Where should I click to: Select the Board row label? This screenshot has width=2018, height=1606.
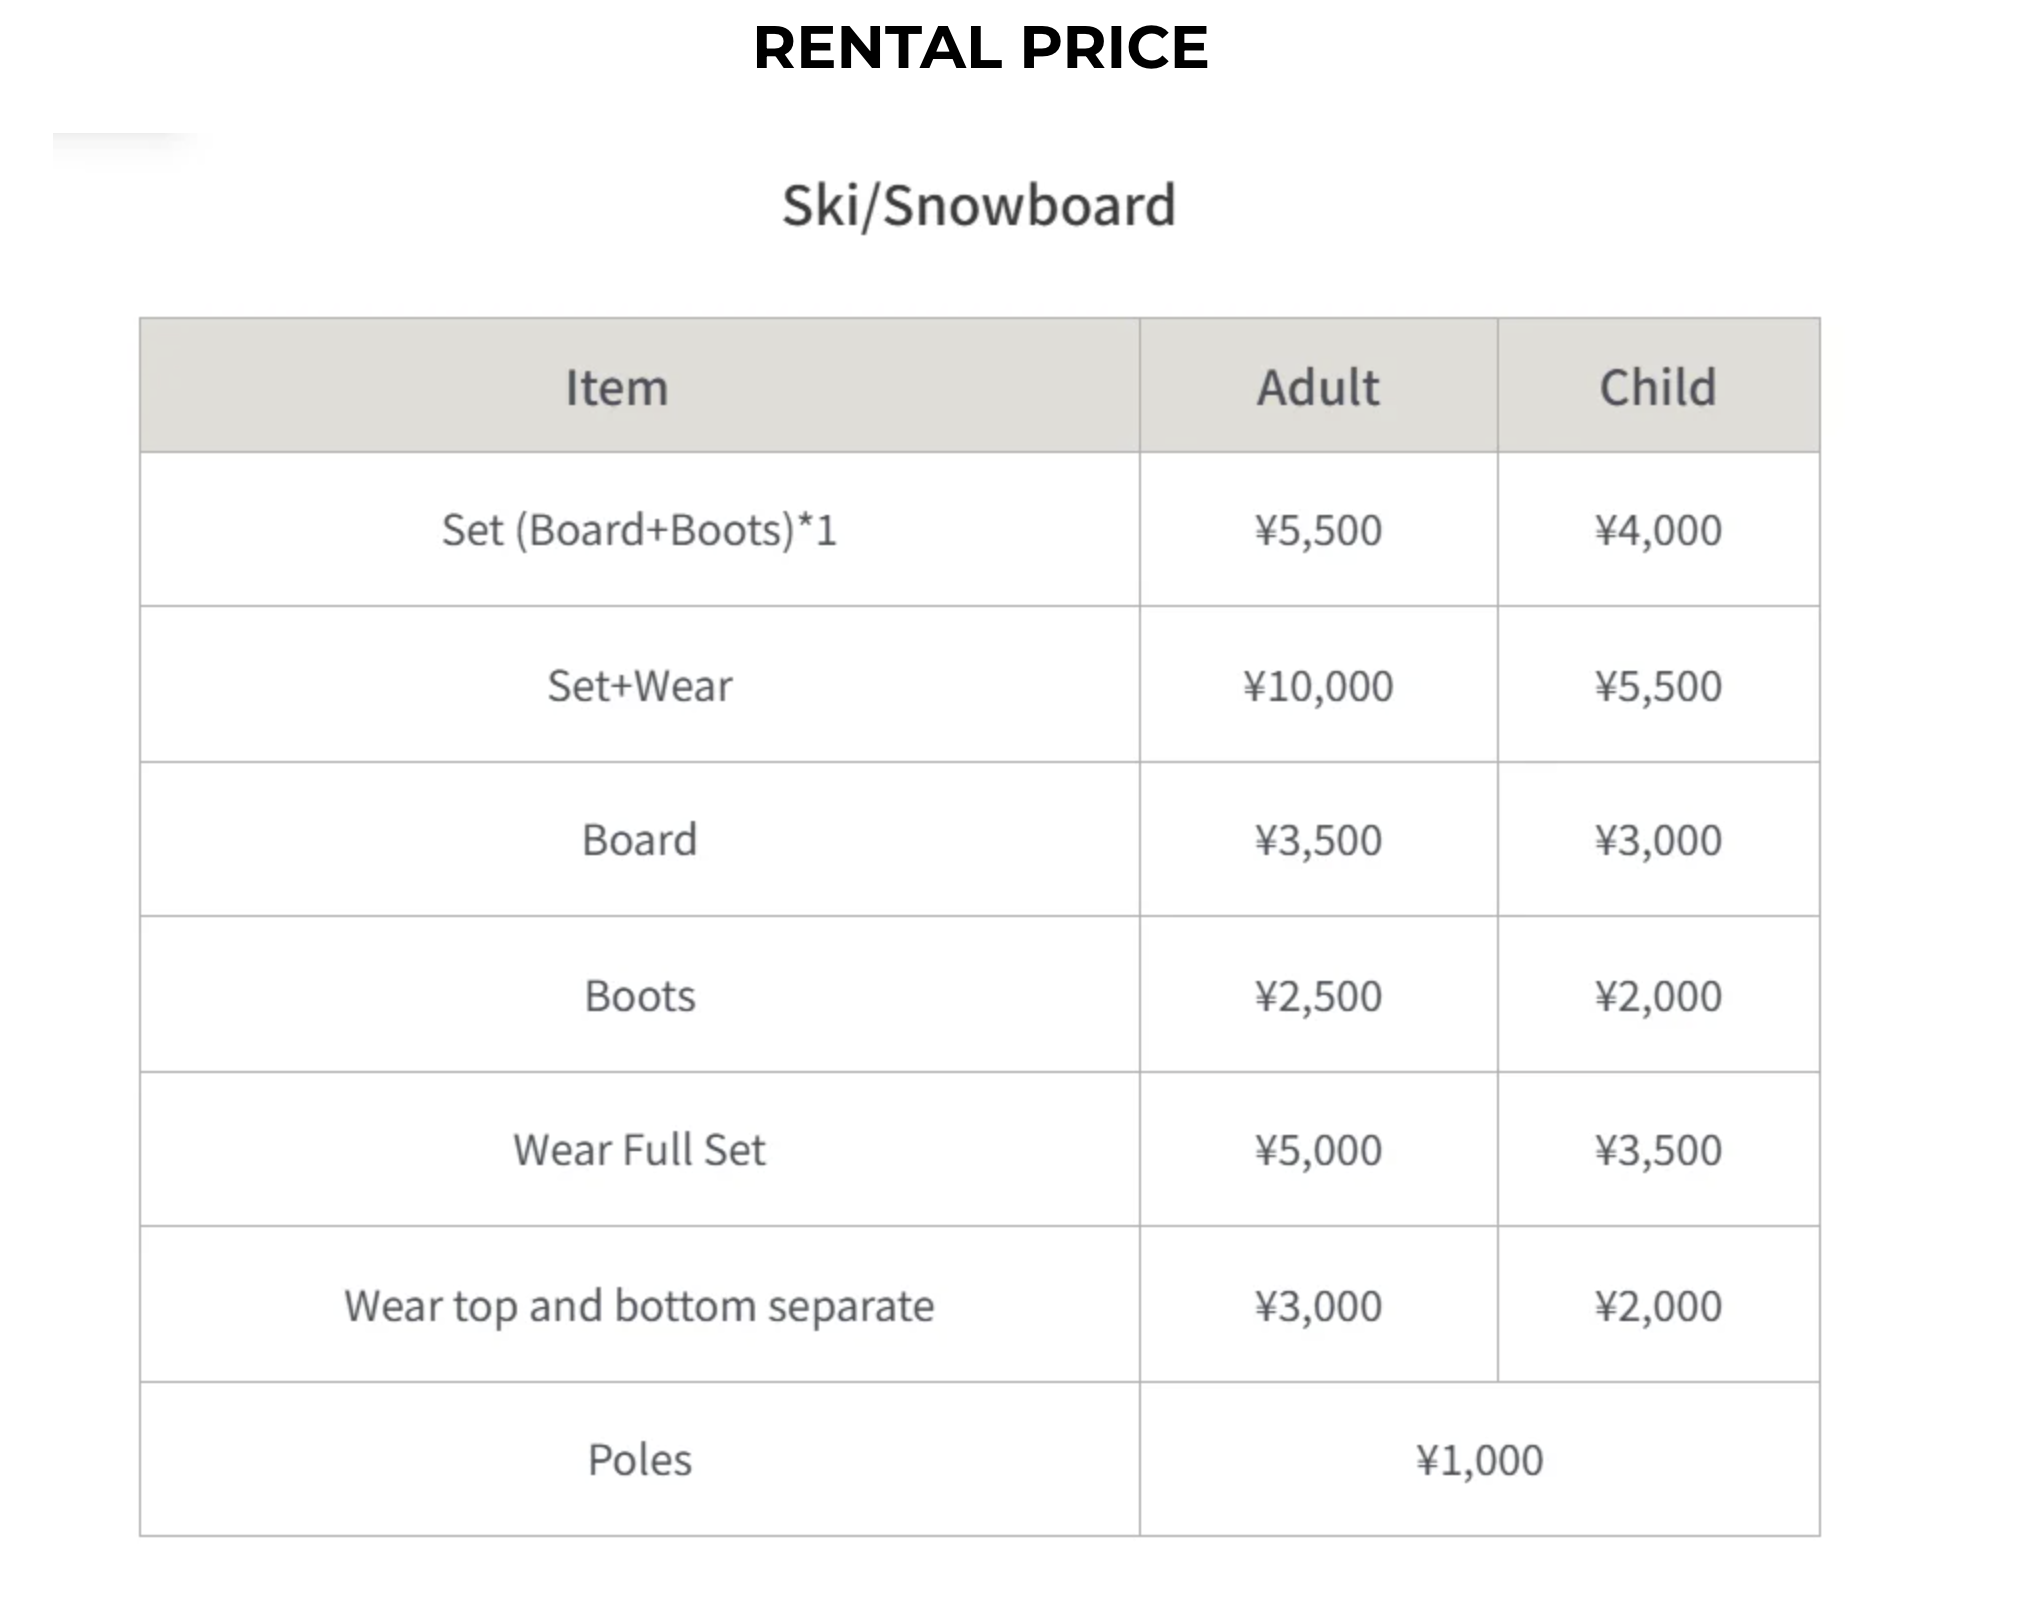click(639, 840)
